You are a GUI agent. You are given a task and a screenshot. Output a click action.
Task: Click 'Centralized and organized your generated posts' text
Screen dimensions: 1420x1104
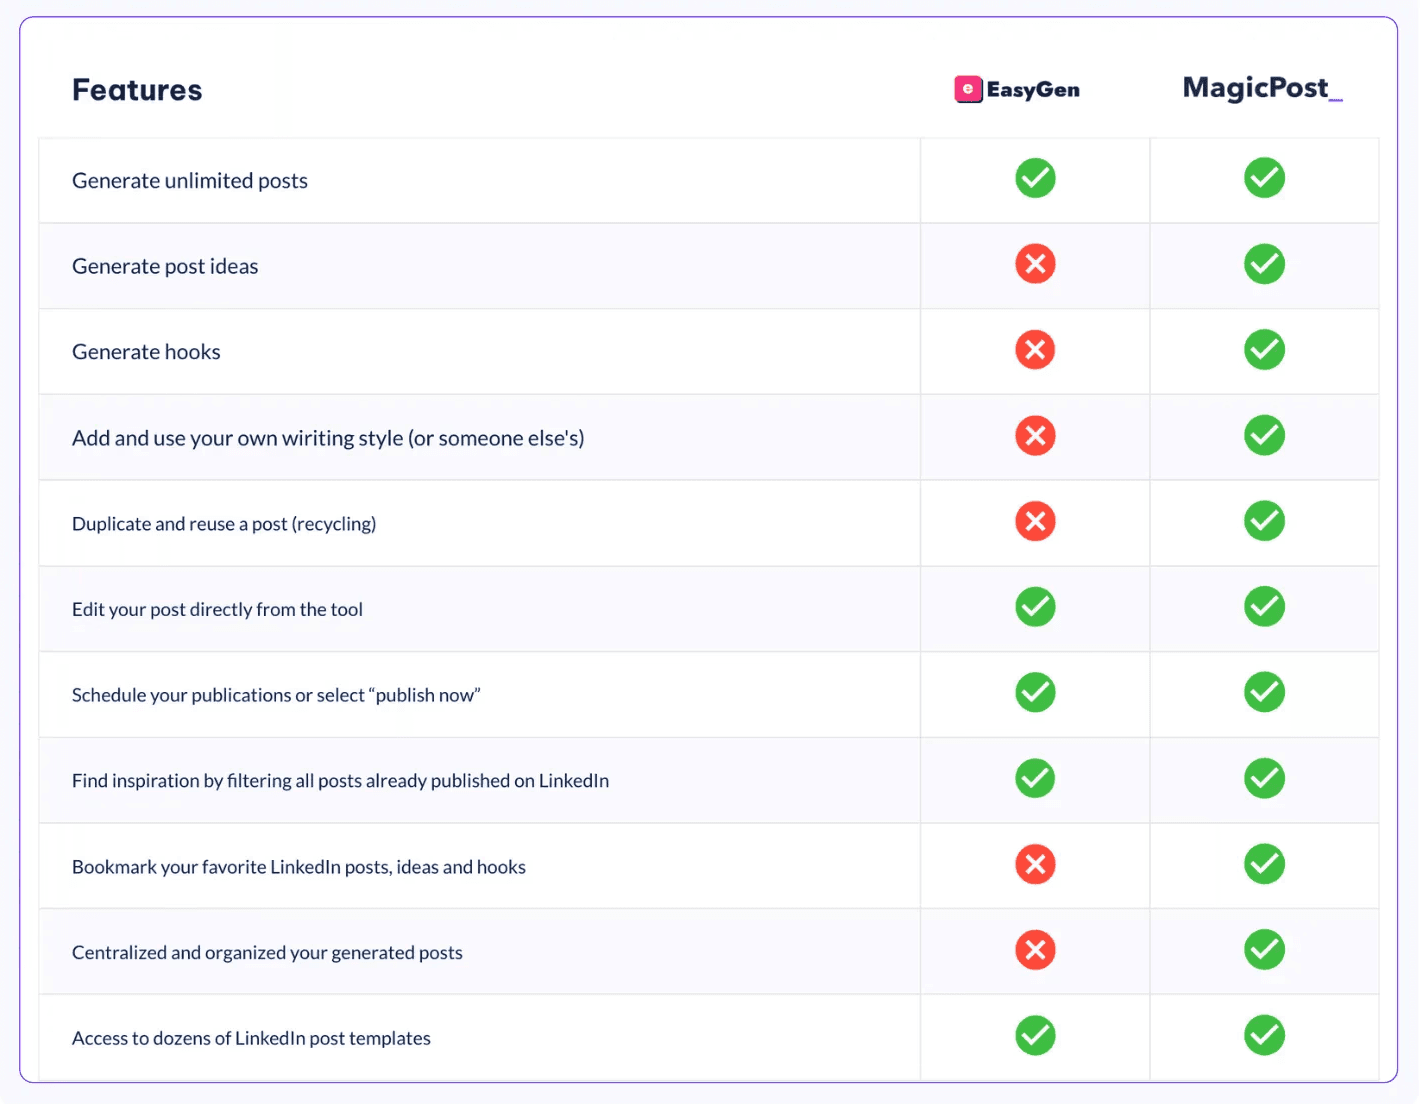[267, 953]
